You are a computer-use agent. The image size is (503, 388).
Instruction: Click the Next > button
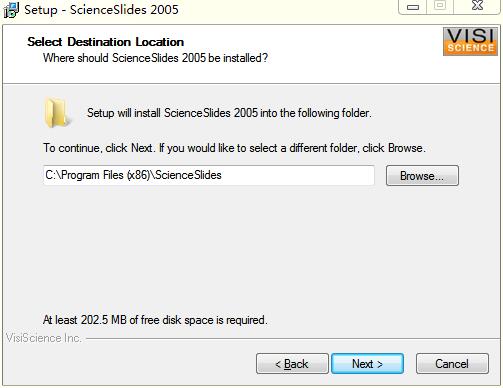pos(367,364)
